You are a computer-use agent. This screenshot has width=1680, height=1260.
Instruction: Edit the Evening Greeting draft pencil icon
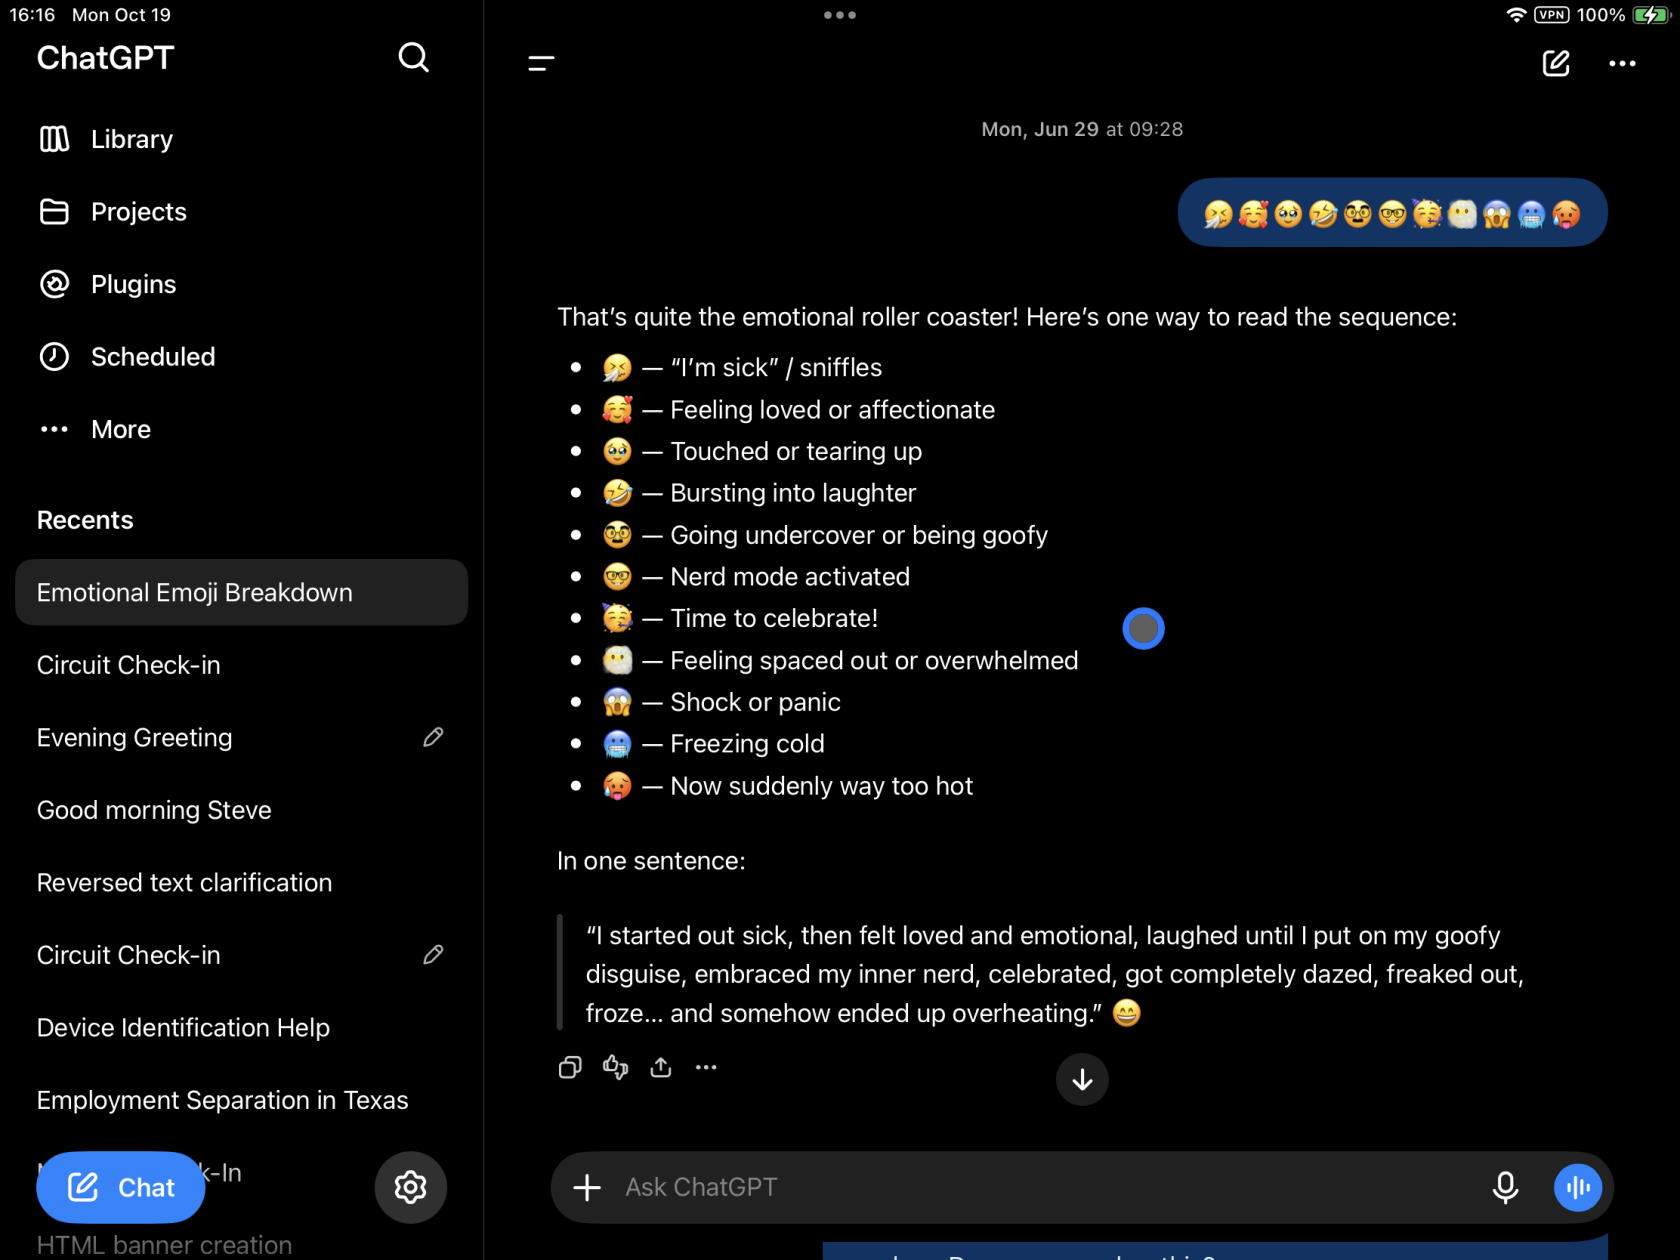click(433, 737)
